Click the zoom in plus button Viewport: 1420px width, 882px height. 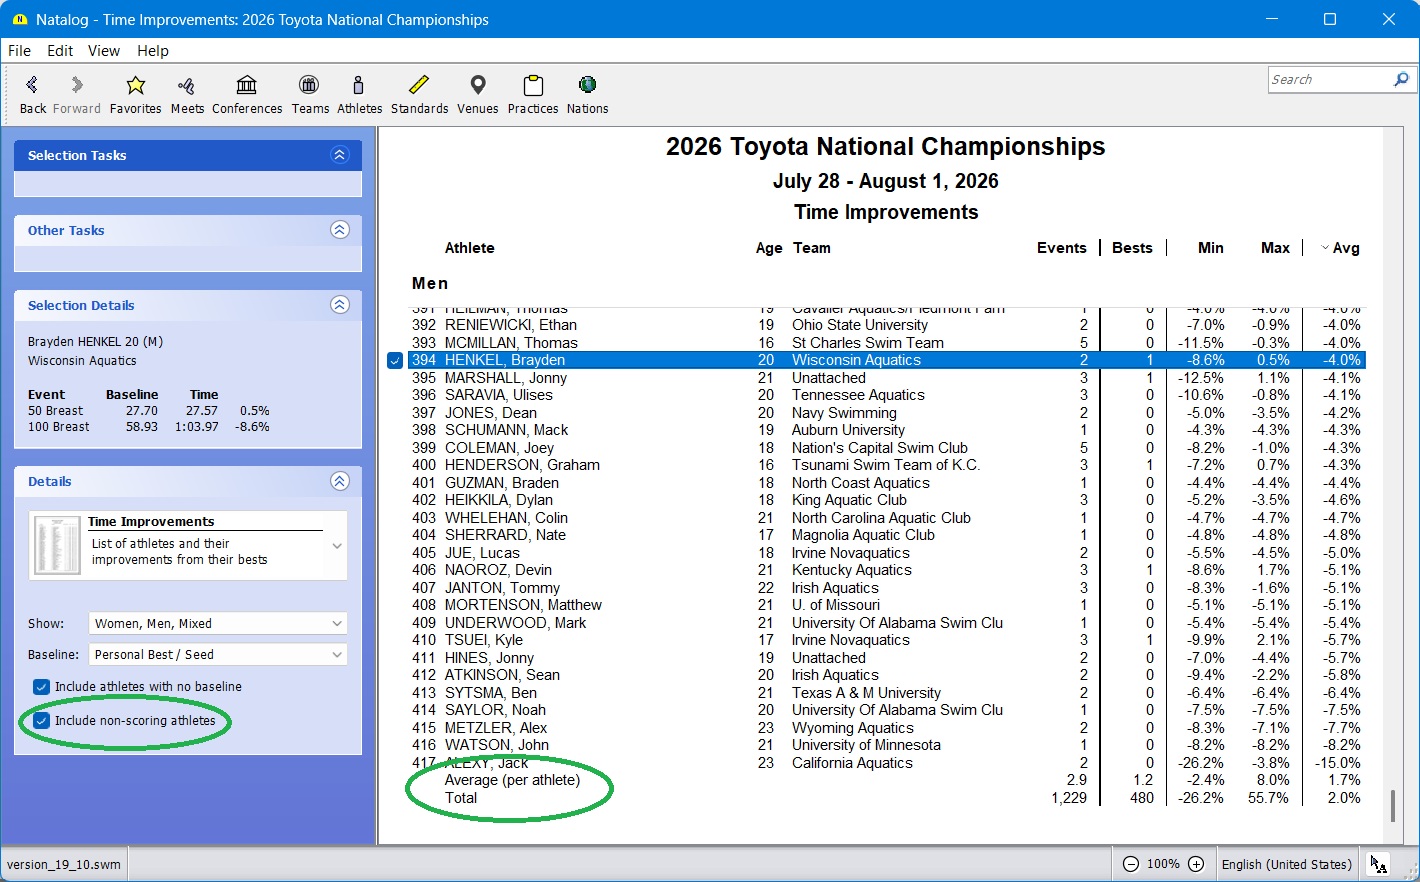[1196, 864]
